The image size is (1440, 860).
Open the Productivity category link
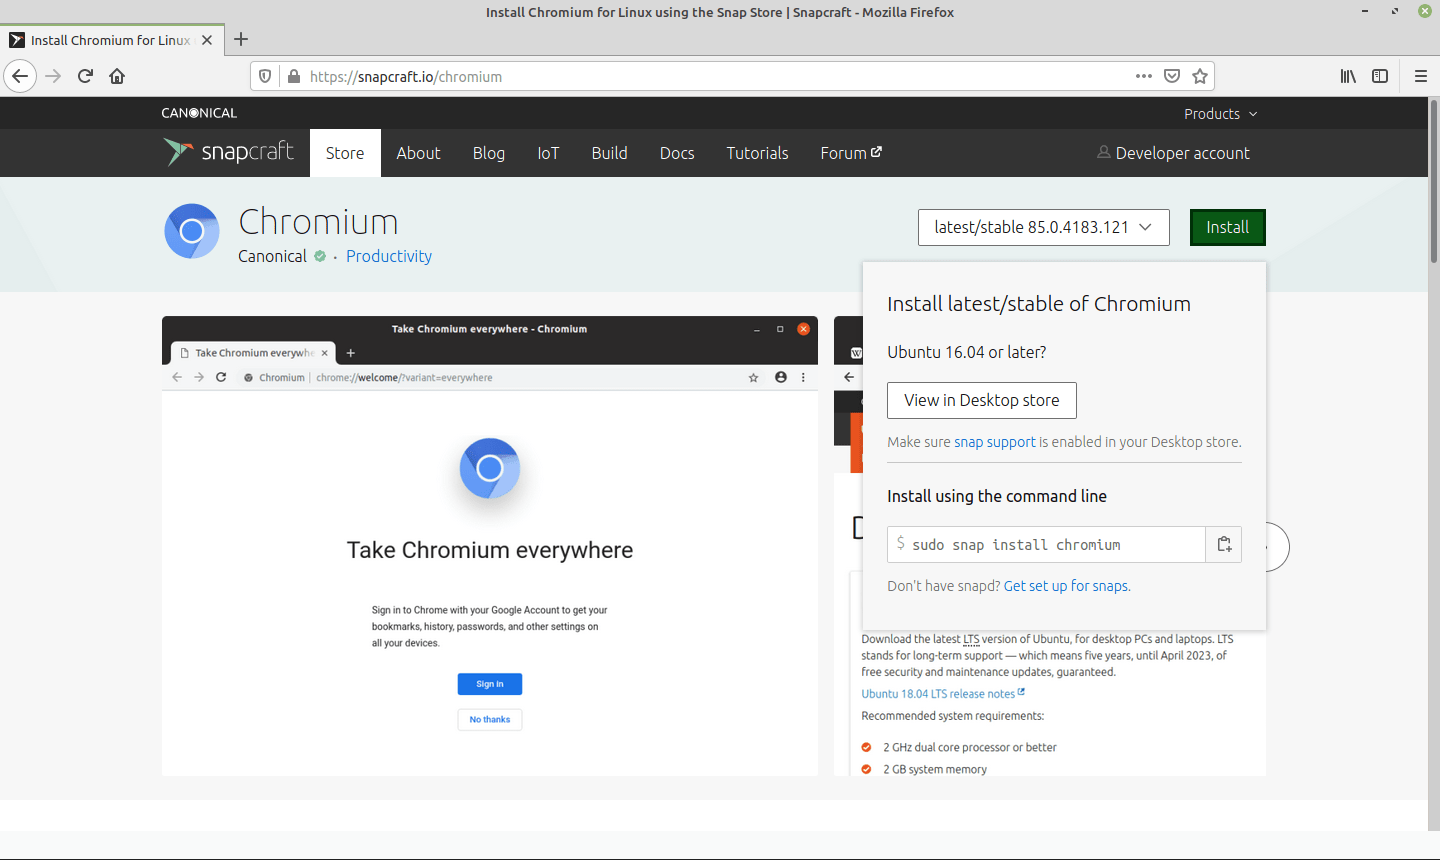[x=389, y=256]
